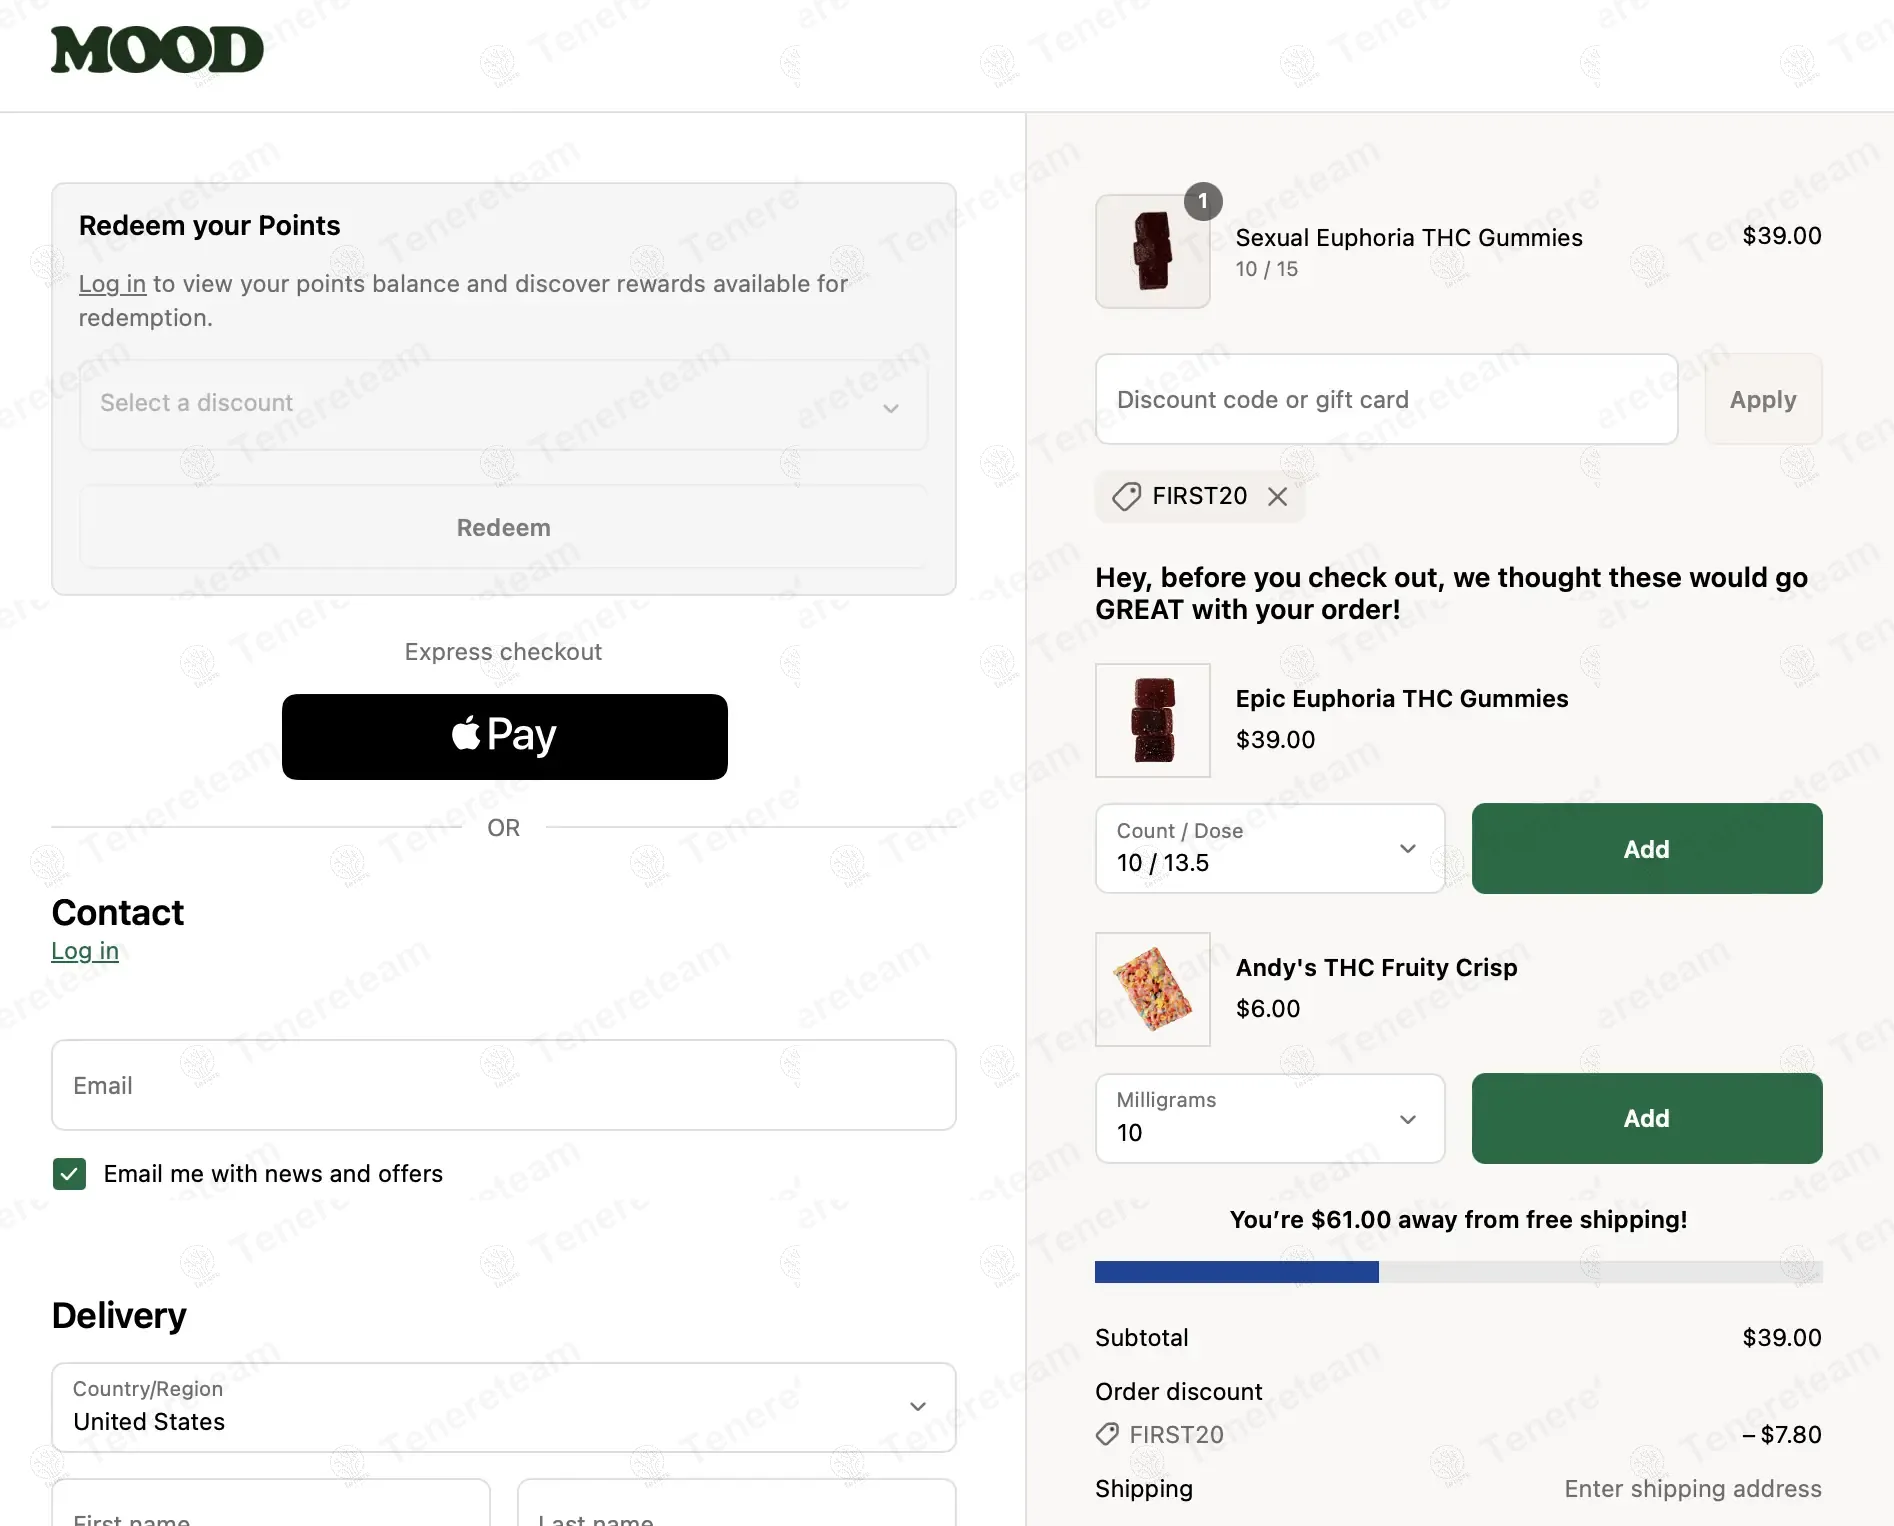Expand the Count / Dose dropdown
1894x1526 pixels.
[1269, 848]
